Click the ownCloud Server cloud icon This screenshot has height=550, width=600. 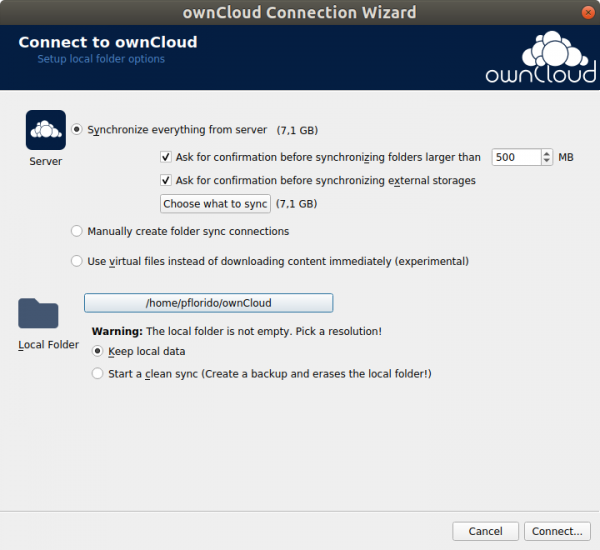pyautogui.click(x=46, y=130)
